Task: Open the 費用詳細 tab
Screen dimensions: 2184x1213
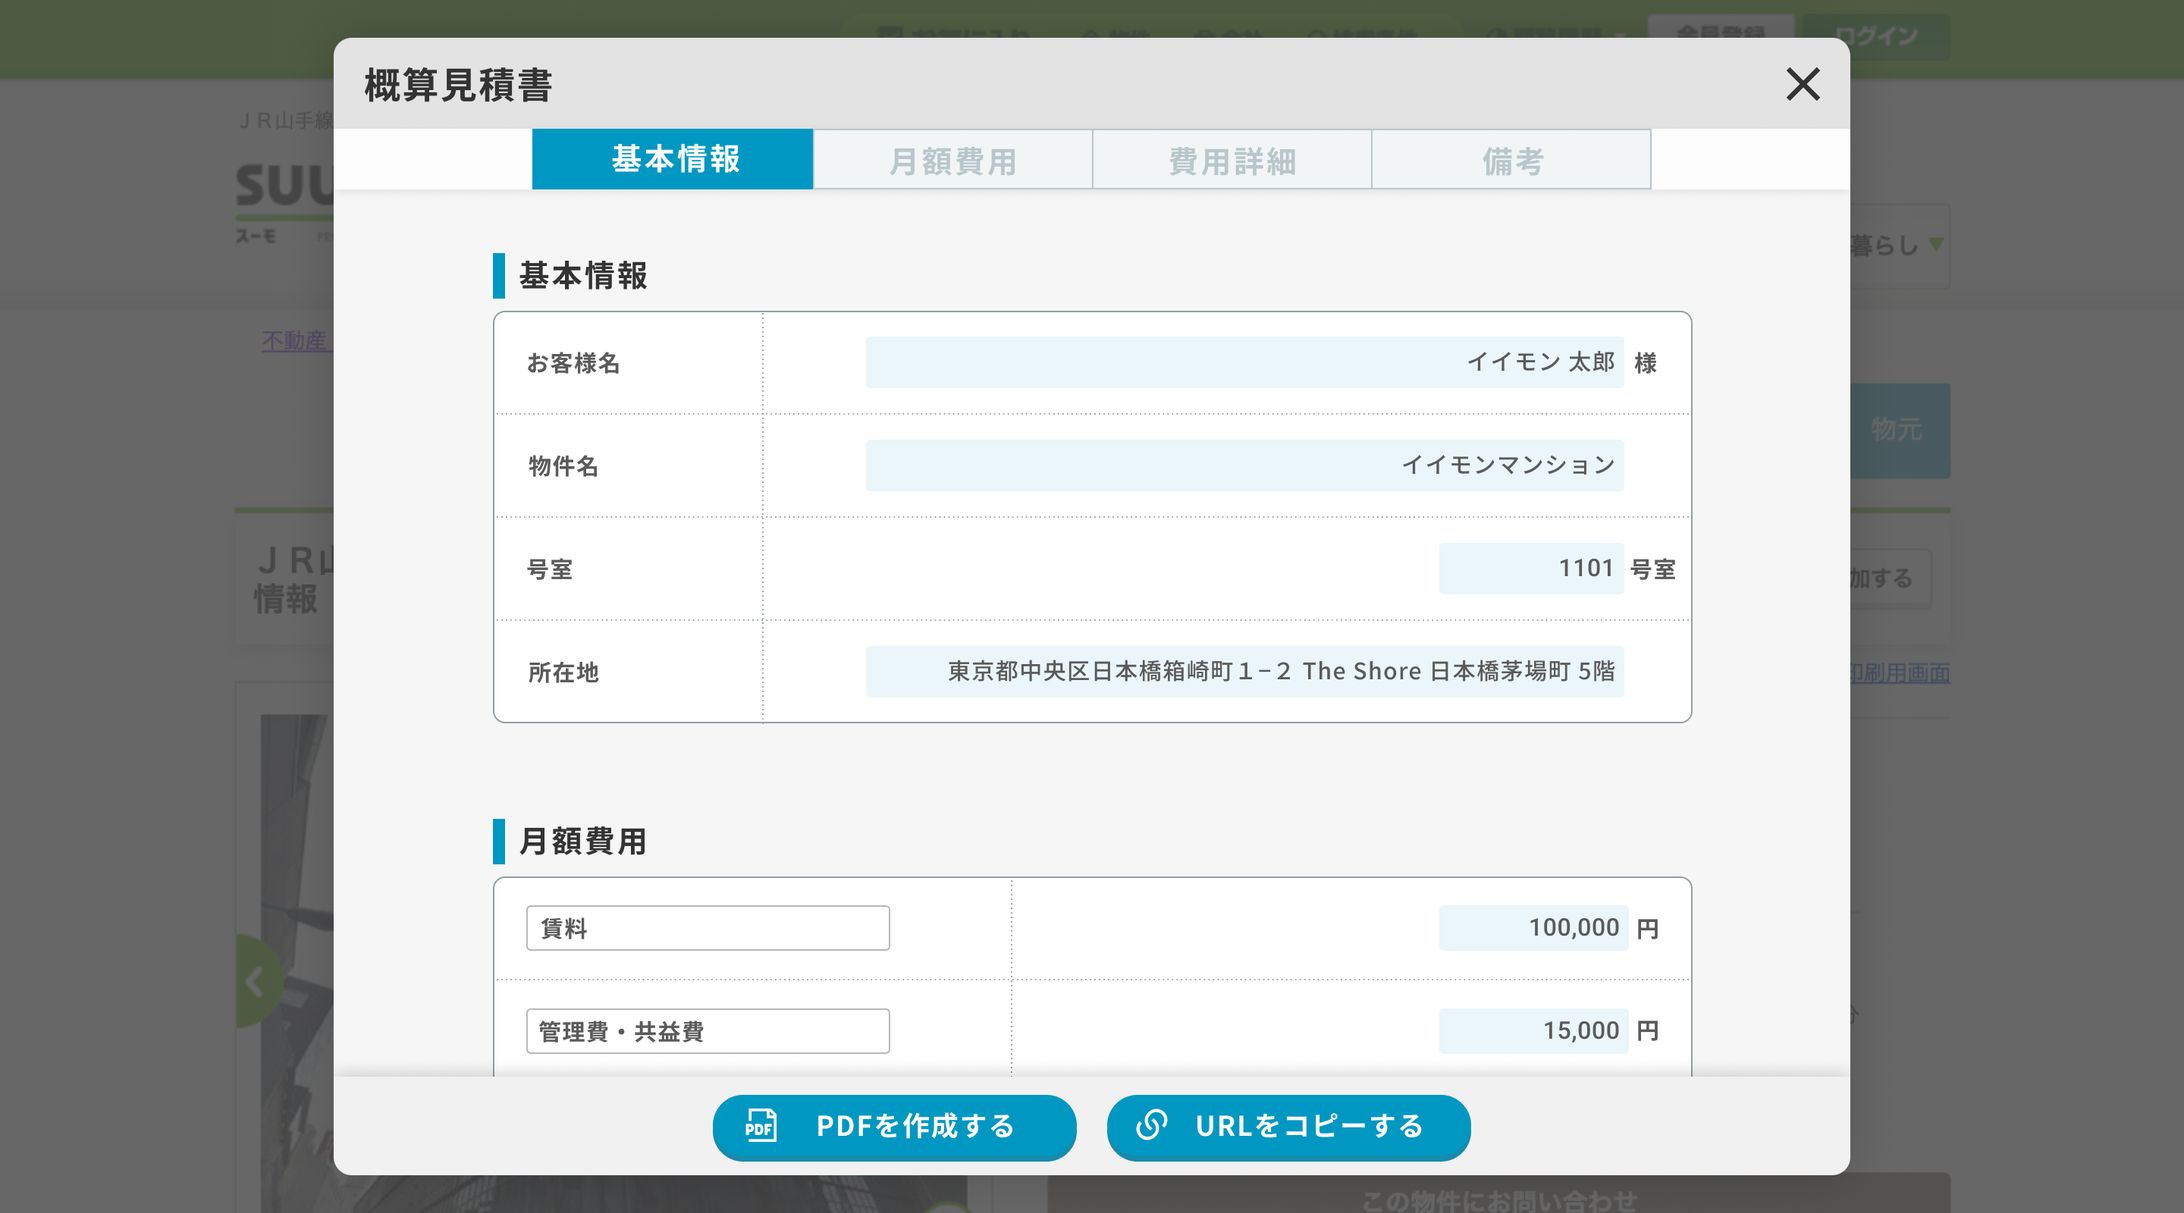Action: pyautogui.click(x=1232, y=159)
